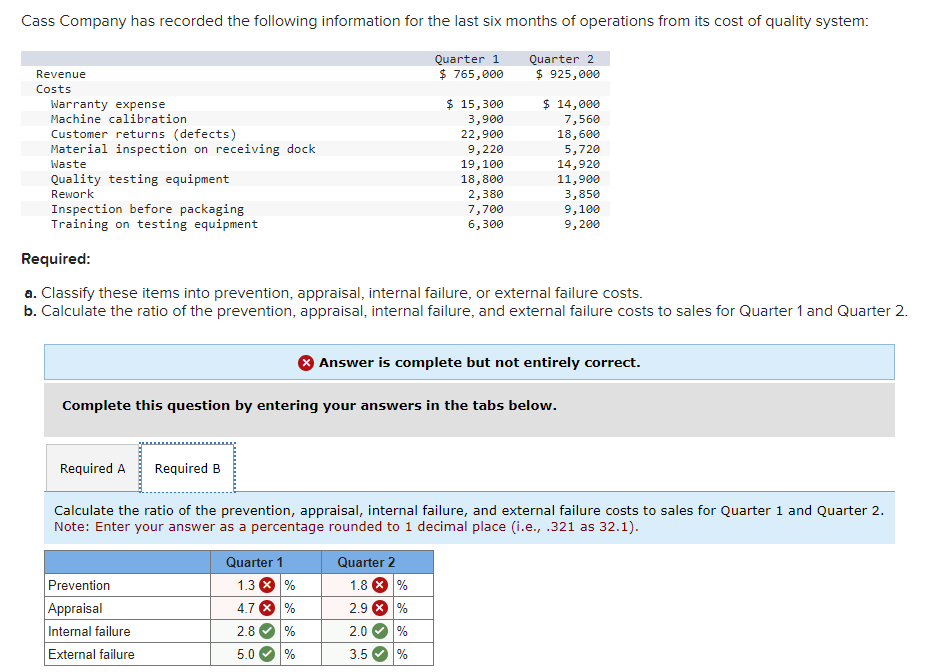Edit Appraisal Quarter 2 value 2.9
The image size is (931, 672).
(358, 608)
